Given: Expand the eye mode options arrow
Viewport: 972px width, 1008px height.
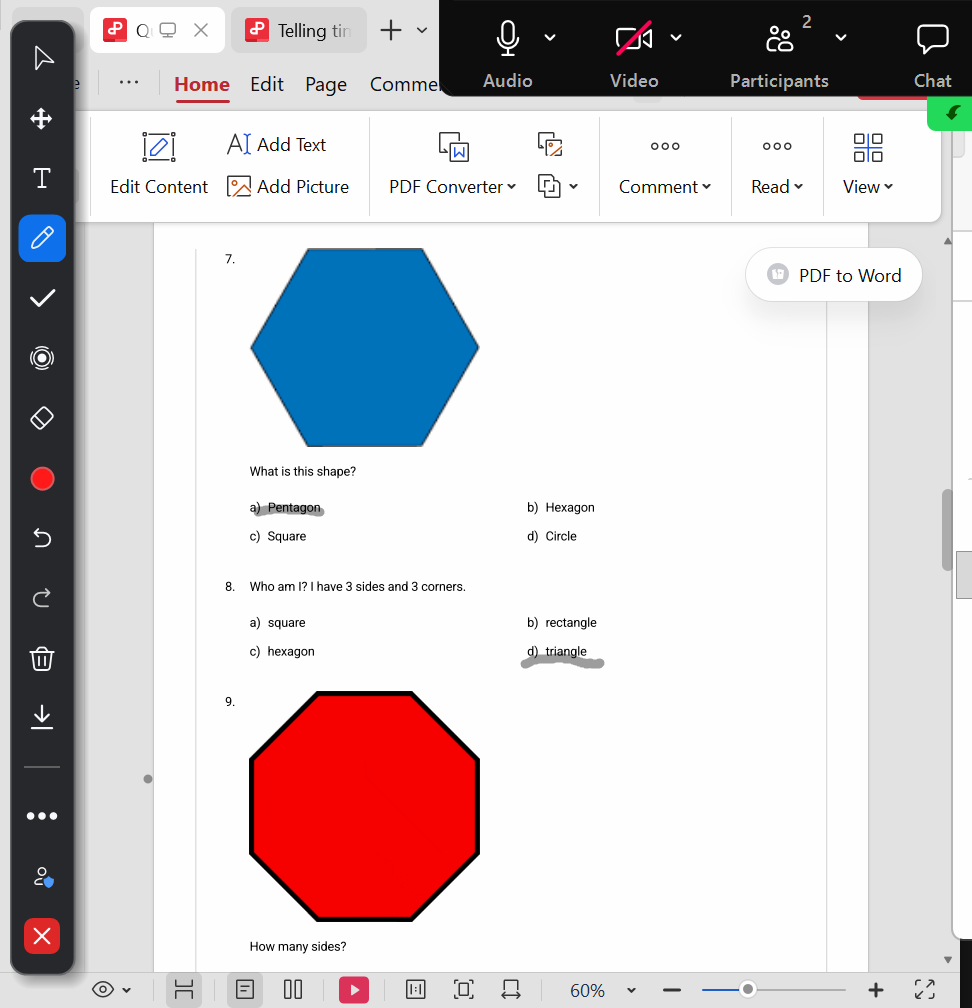Looking at the screenshot, I should pos(127,990).
